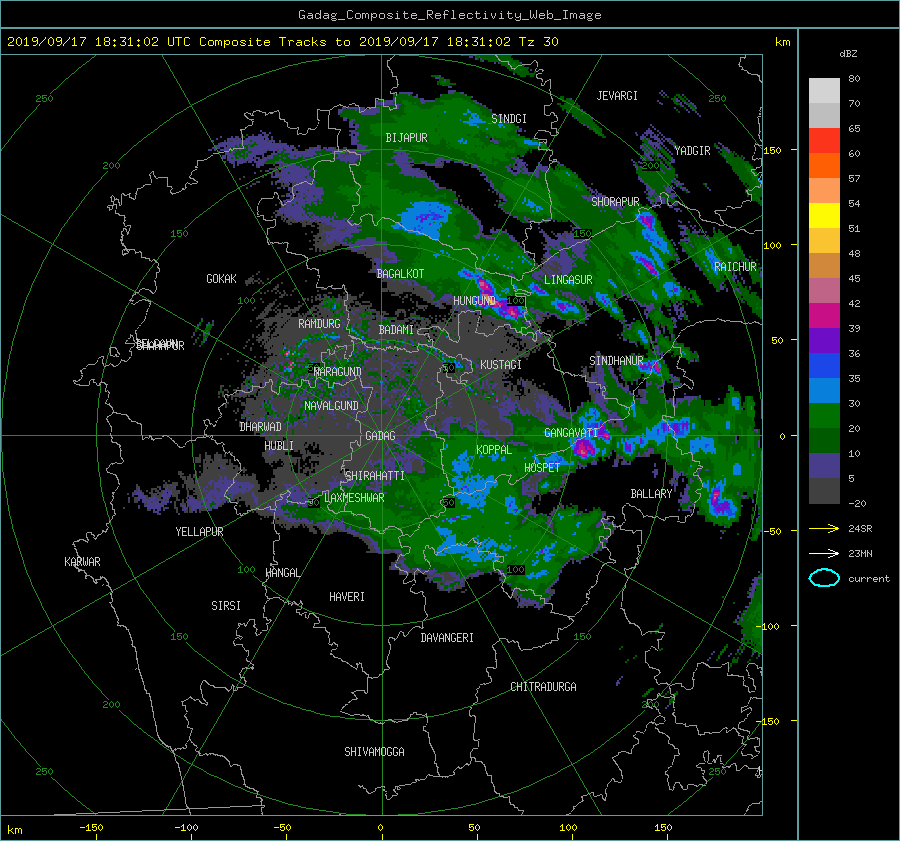Click the SHIVAMOGGA city label
900x841 pixels.
[374, 752]
